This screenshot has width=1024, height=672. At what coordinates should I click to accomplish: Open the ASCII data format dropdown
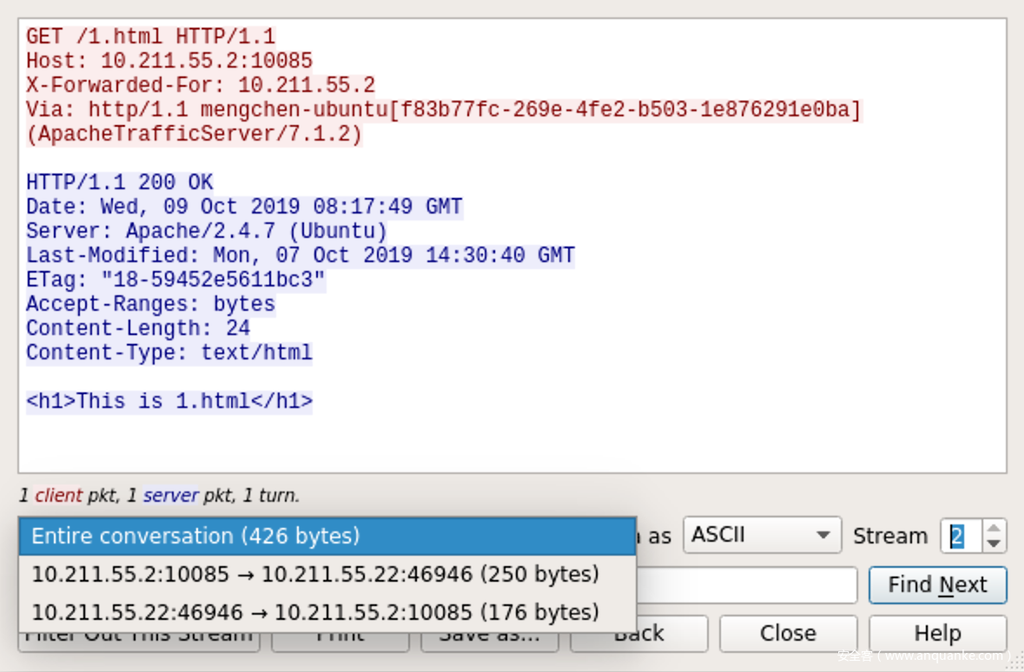(x=761, y=535)
